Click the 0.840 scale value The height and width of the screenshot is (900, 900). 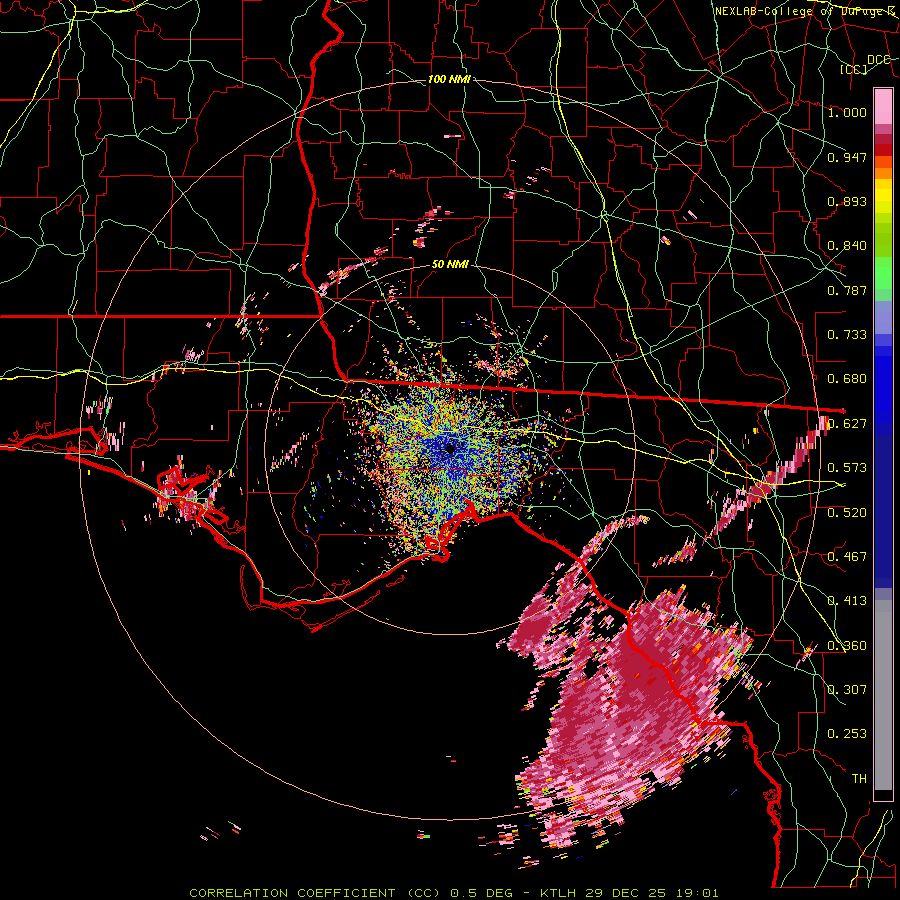(847, 246)
